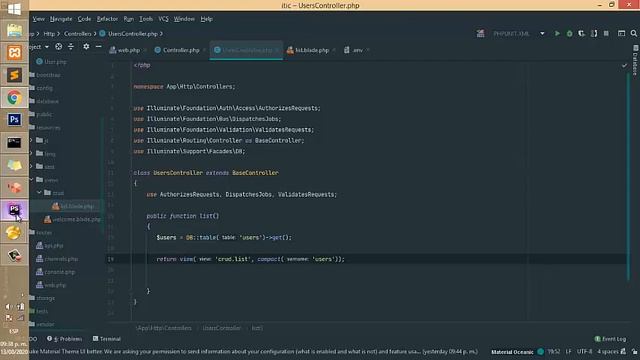Open the Navigate menu
Screen dimensions: 640x360
click(61, 19)
